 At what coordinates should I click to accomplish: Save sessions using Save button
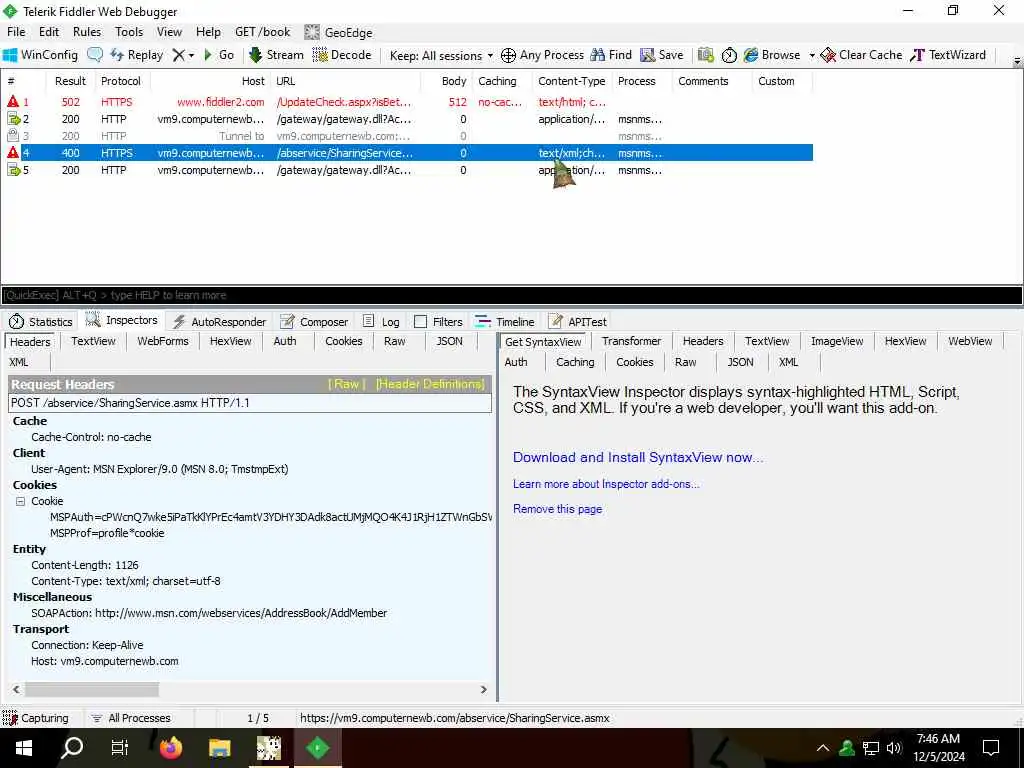pyautogui.click(x=662, y=55)
